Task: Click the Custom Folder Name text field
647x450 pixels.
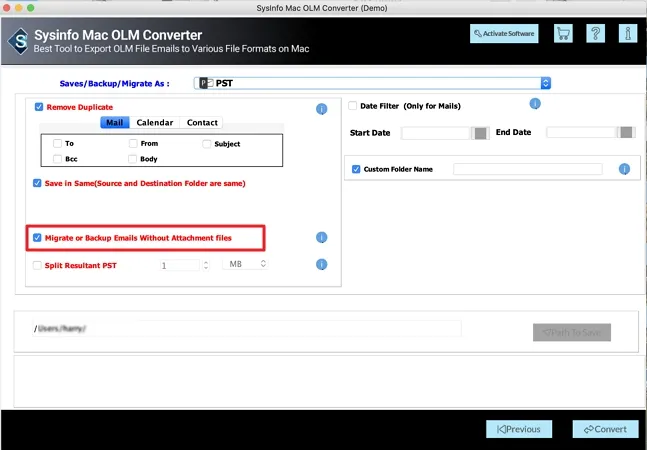Action: point(527,169)
